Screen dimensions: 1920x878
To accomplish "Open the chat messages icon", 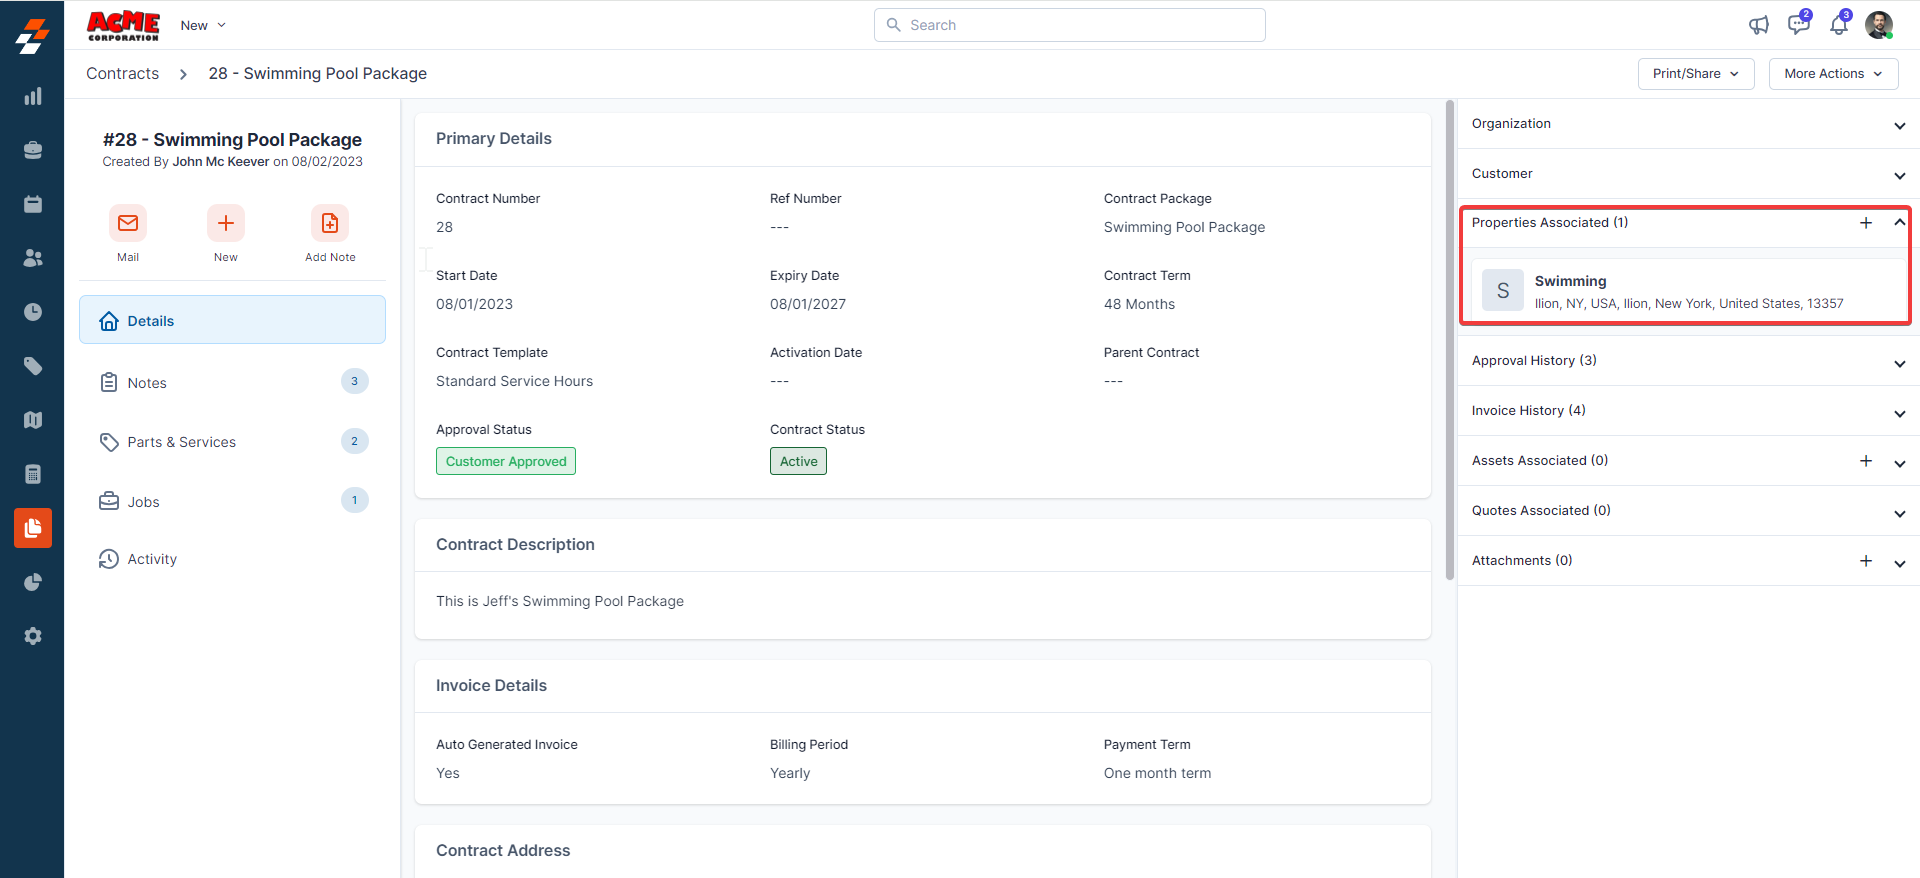I will [x=1798, y=25].
